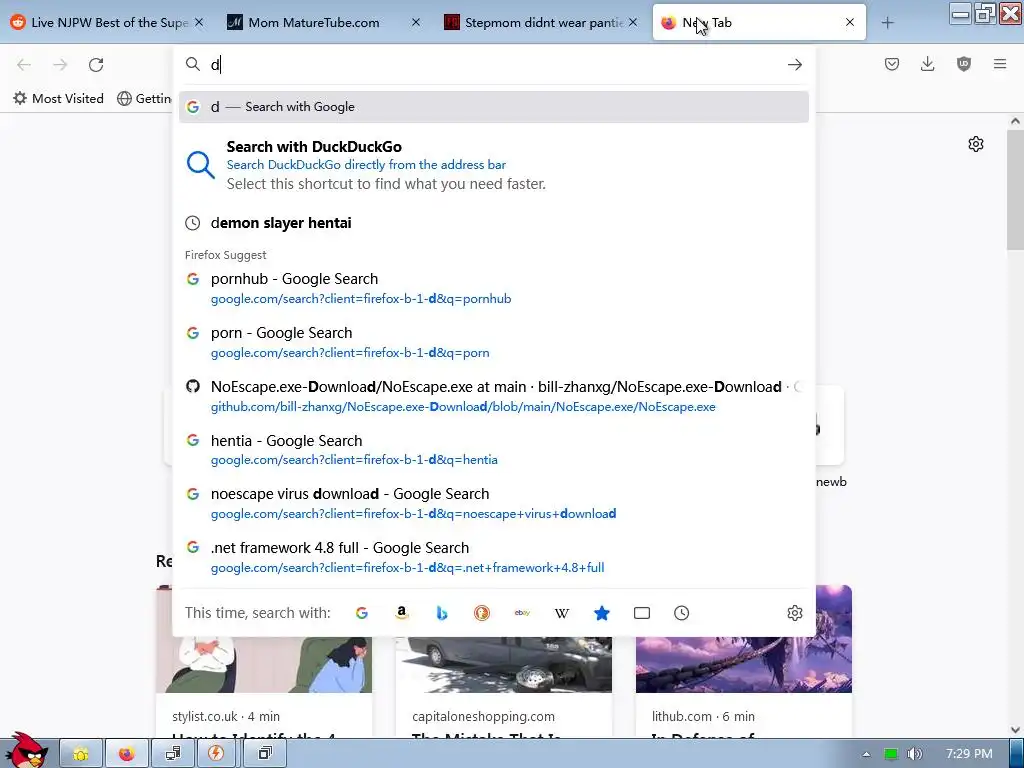Open the Downloads panel
The height and width of the screenshot is (768, 1024).
pos(927,64)
